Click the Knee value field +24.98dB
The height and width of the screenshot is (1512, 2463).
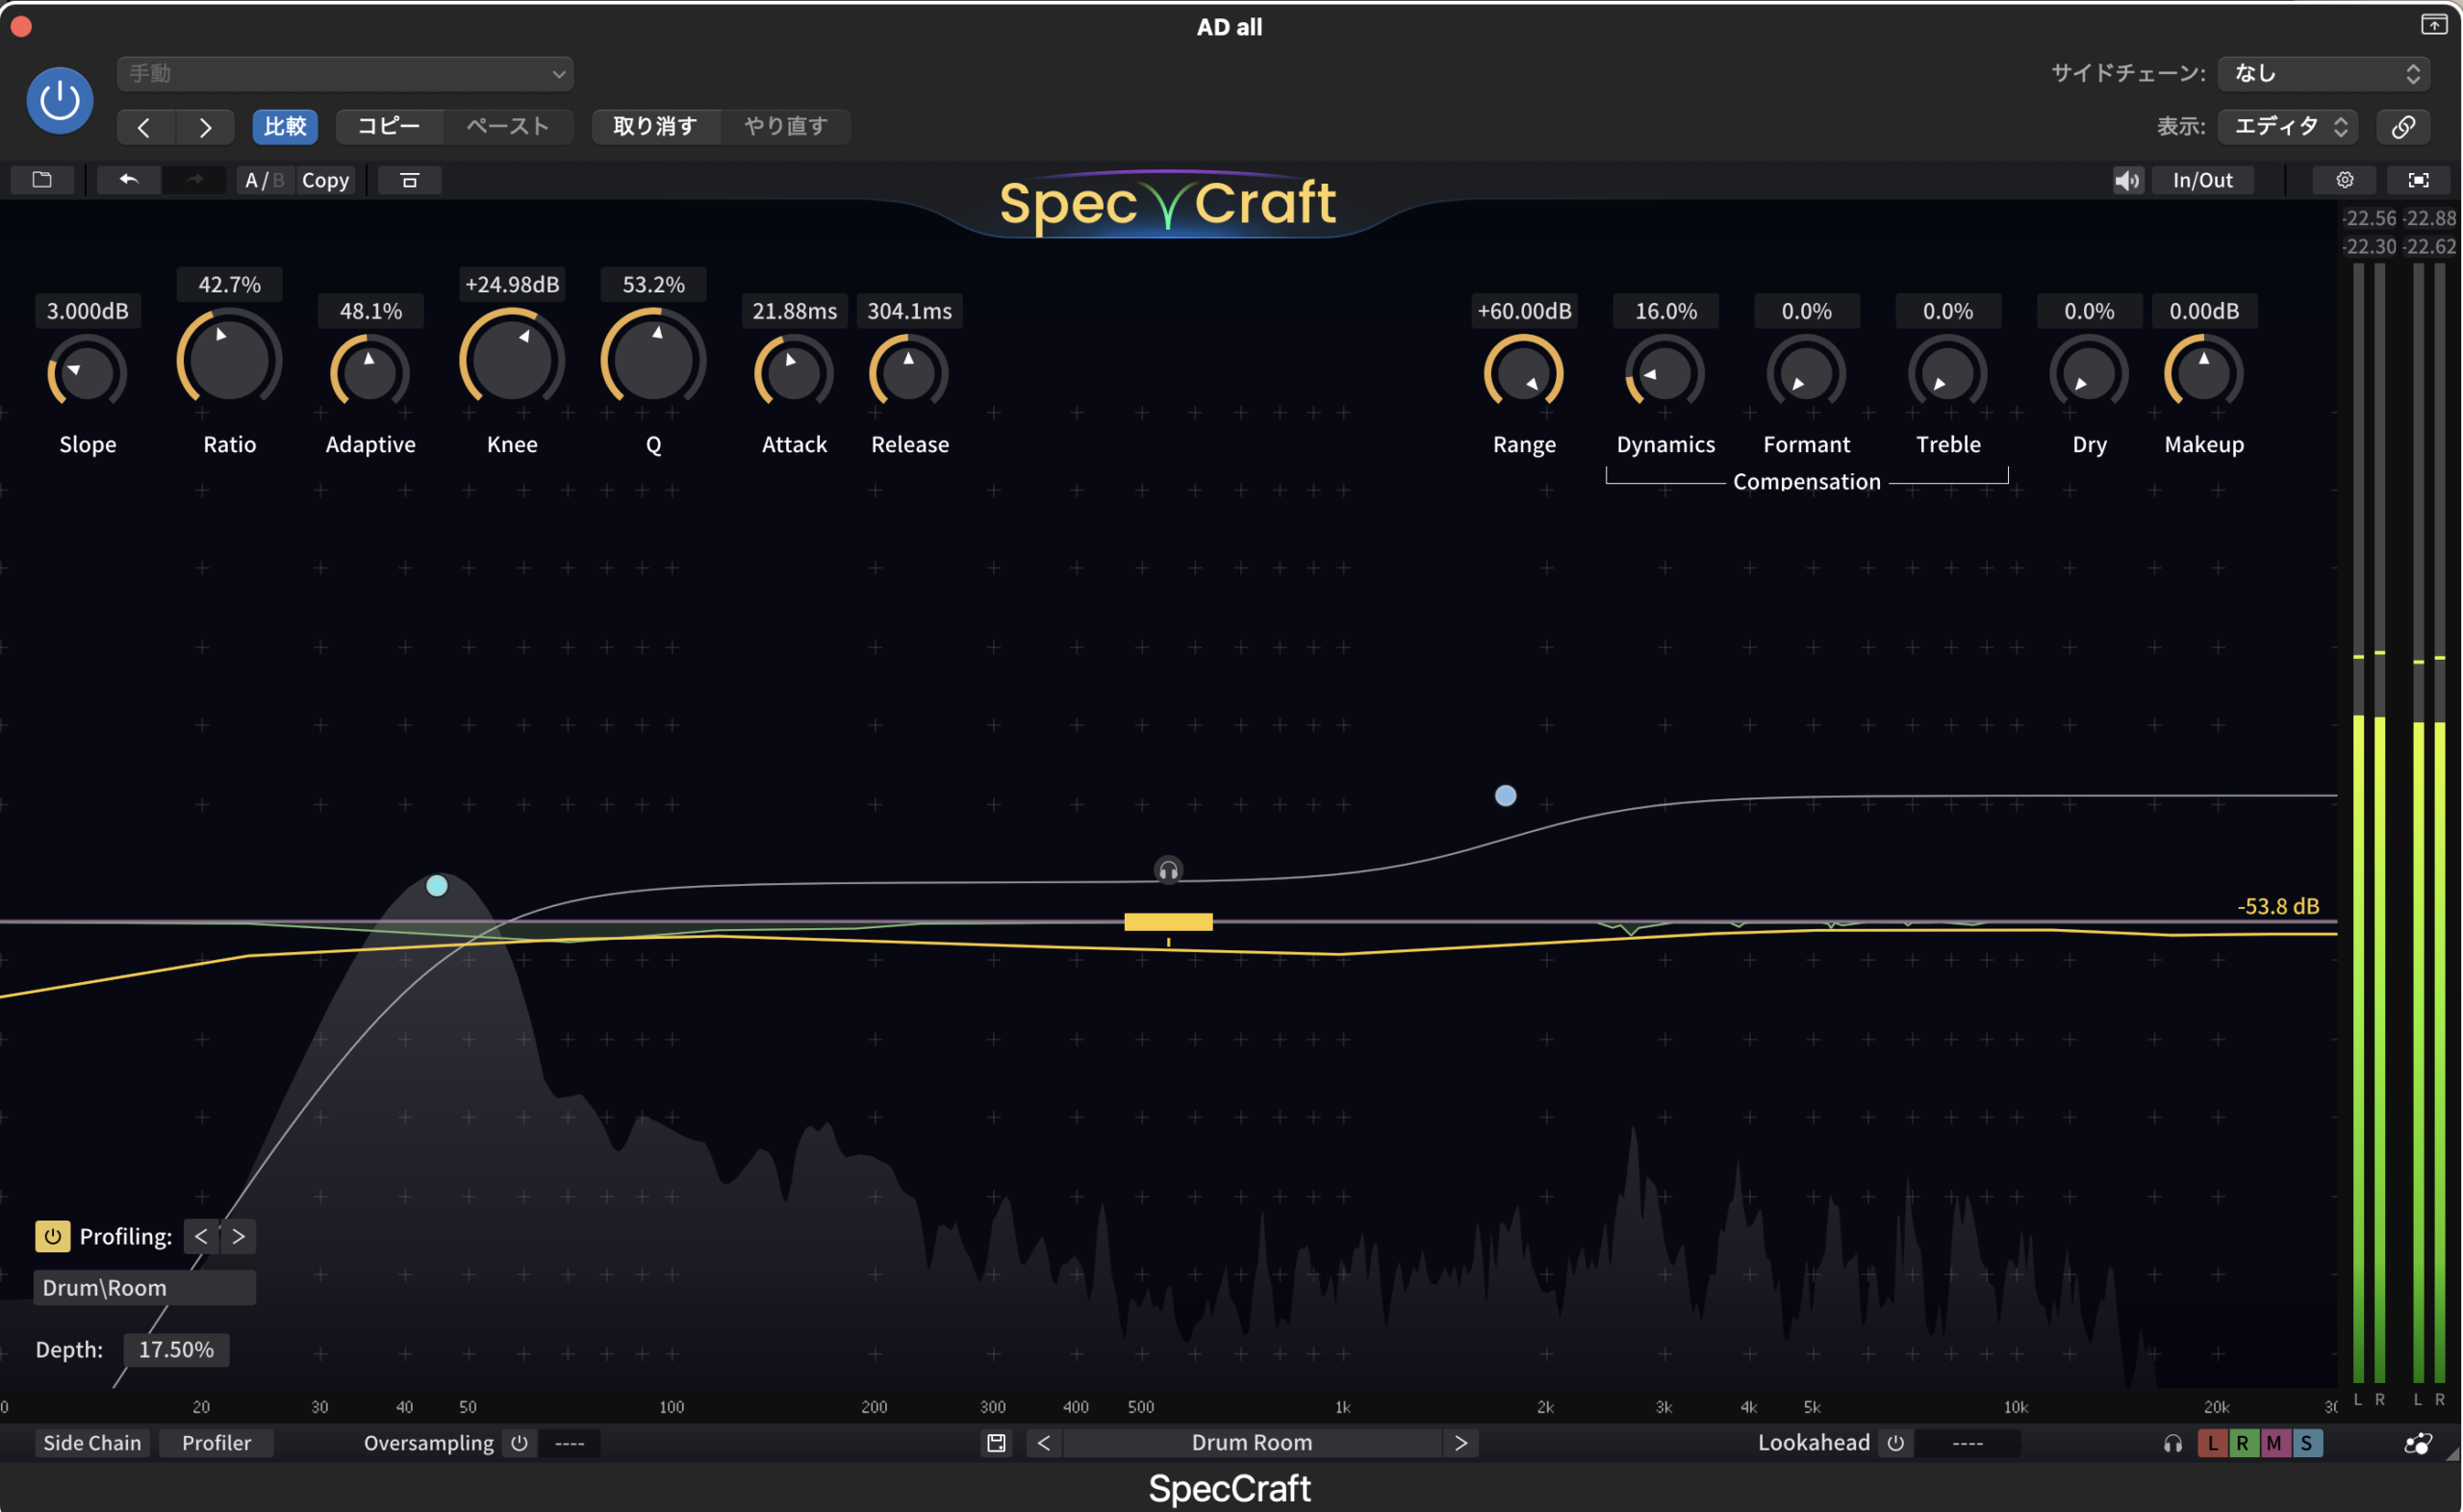(x=512, y=284)
